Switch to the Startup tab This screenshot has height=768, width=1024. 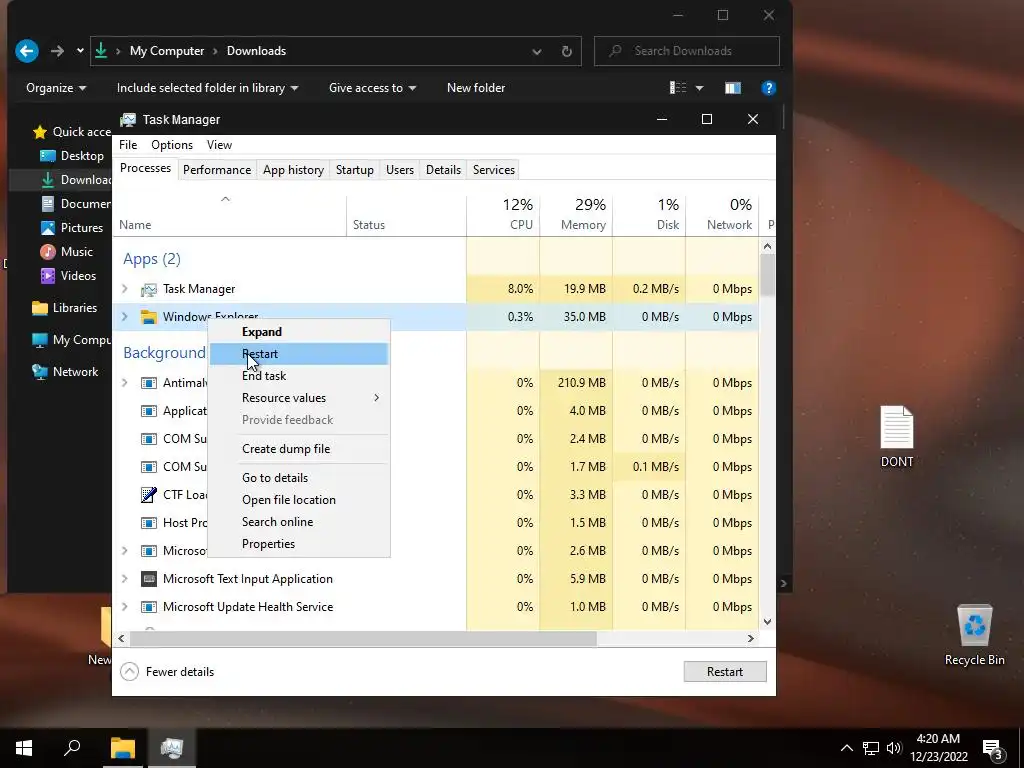coord(355,170)
